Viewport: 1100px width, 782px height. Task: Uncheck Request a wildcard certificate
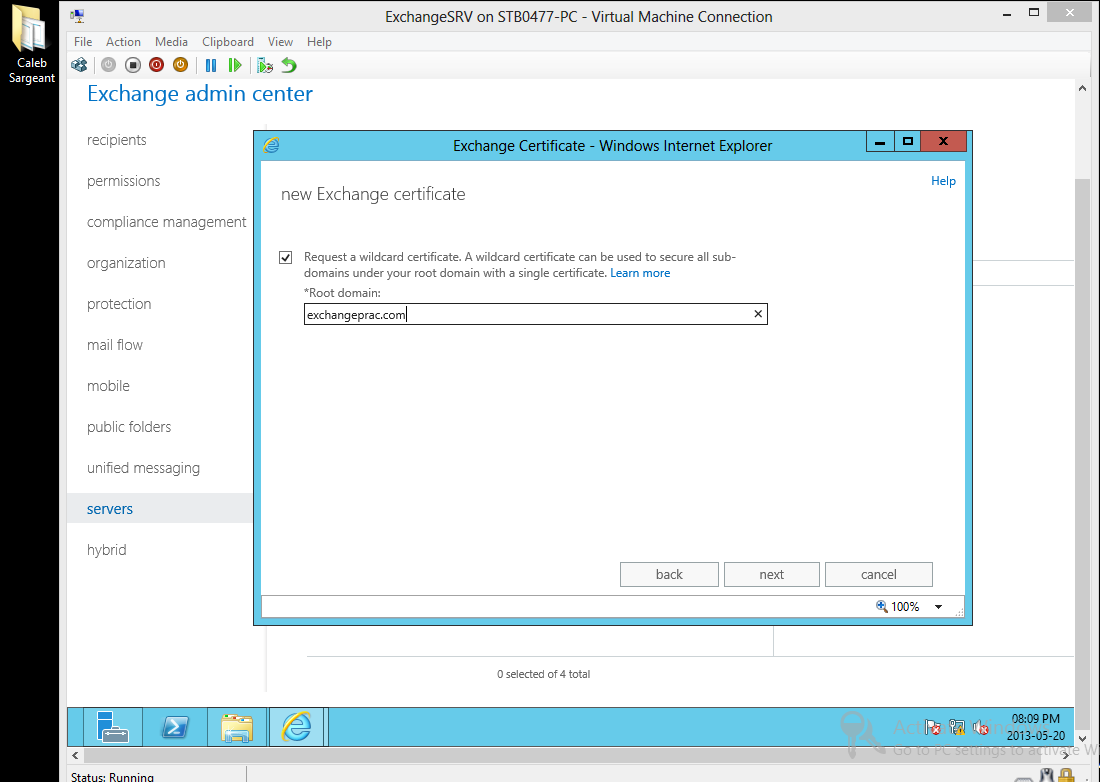[x=286, y=257]
